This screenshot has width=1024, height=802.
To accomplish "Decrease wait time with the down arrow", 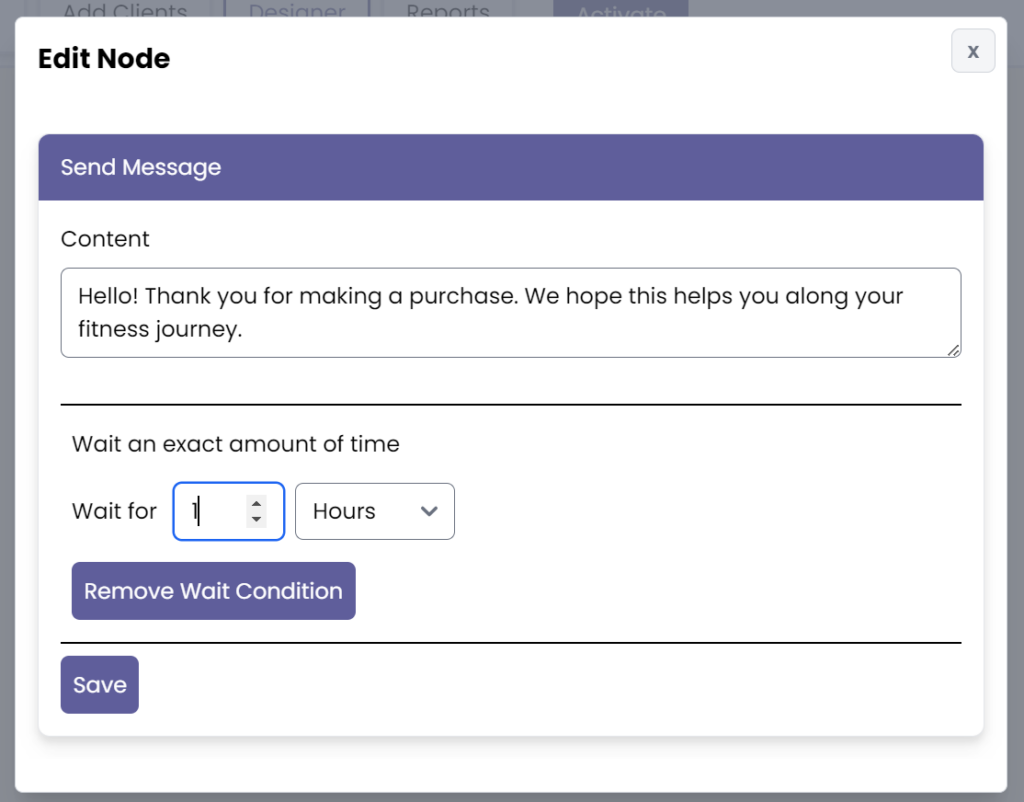I will 257,519.
